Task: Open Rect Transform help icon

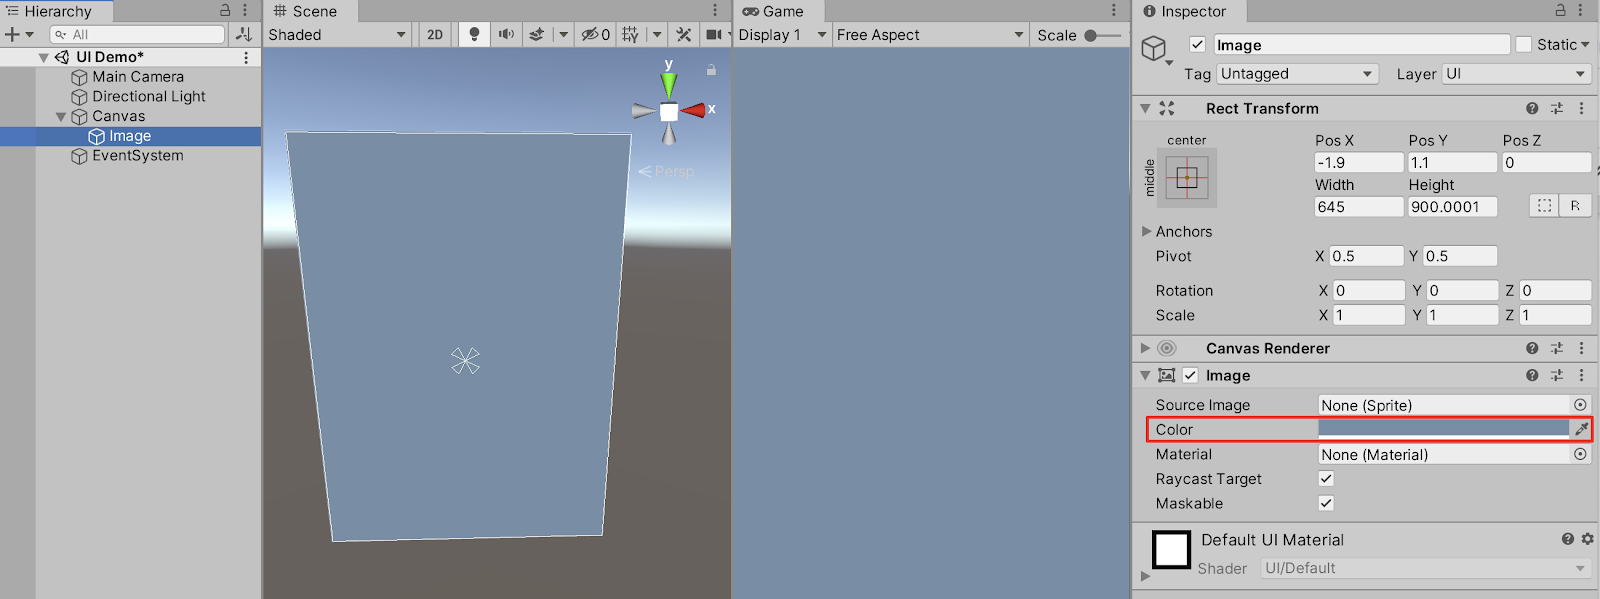Action: (1532, 108)
